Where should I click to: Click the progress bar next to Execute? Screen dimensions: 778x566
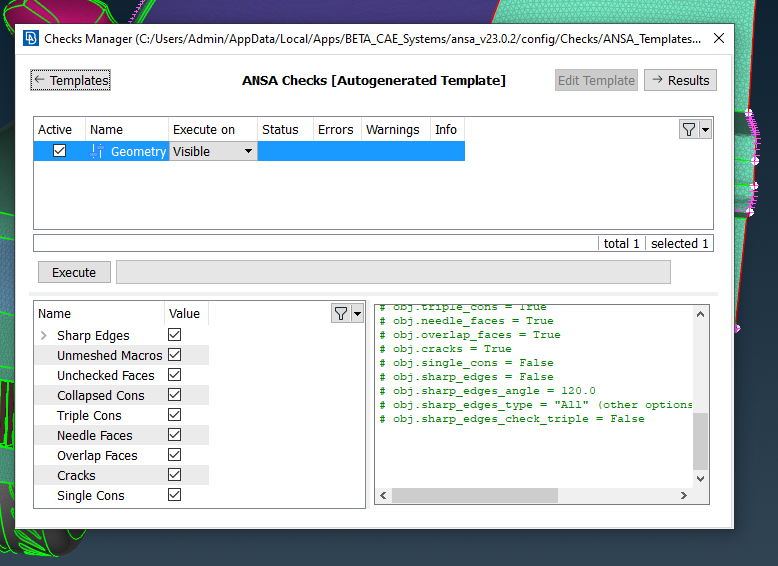click(x=393, y=272)
